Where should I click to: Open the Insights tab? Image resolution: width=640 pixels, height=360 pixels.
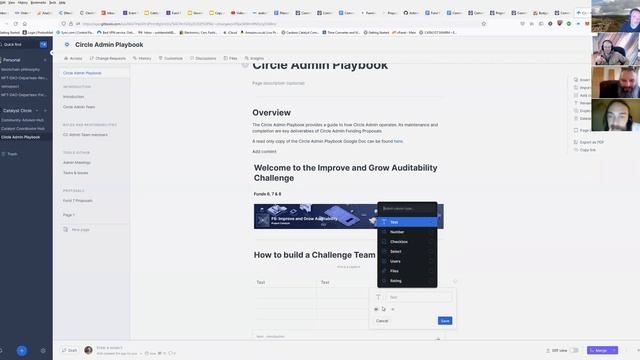[254, 58]
